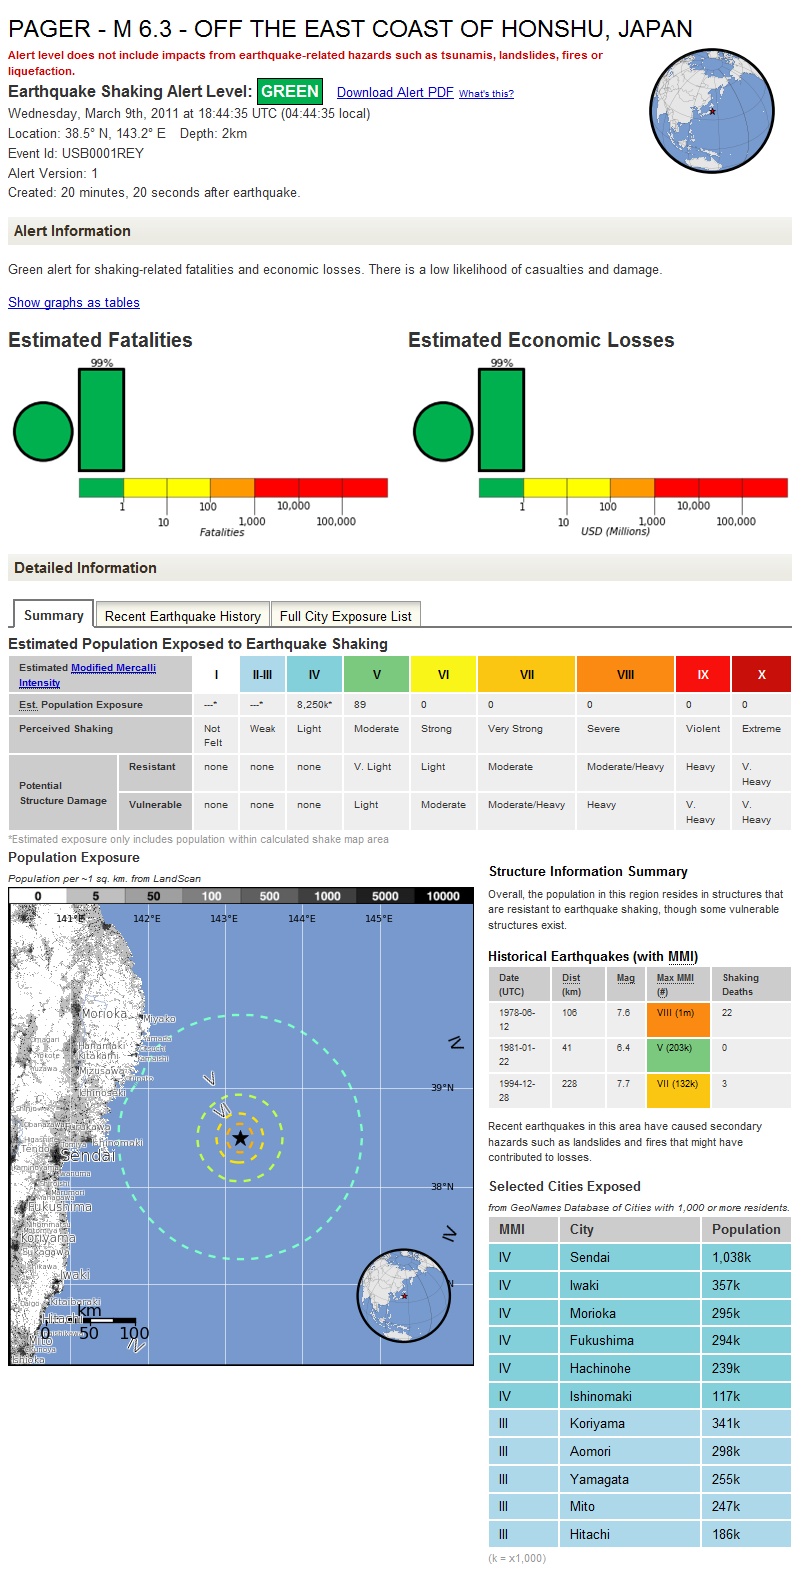Click the Alert Information section header

400,231
